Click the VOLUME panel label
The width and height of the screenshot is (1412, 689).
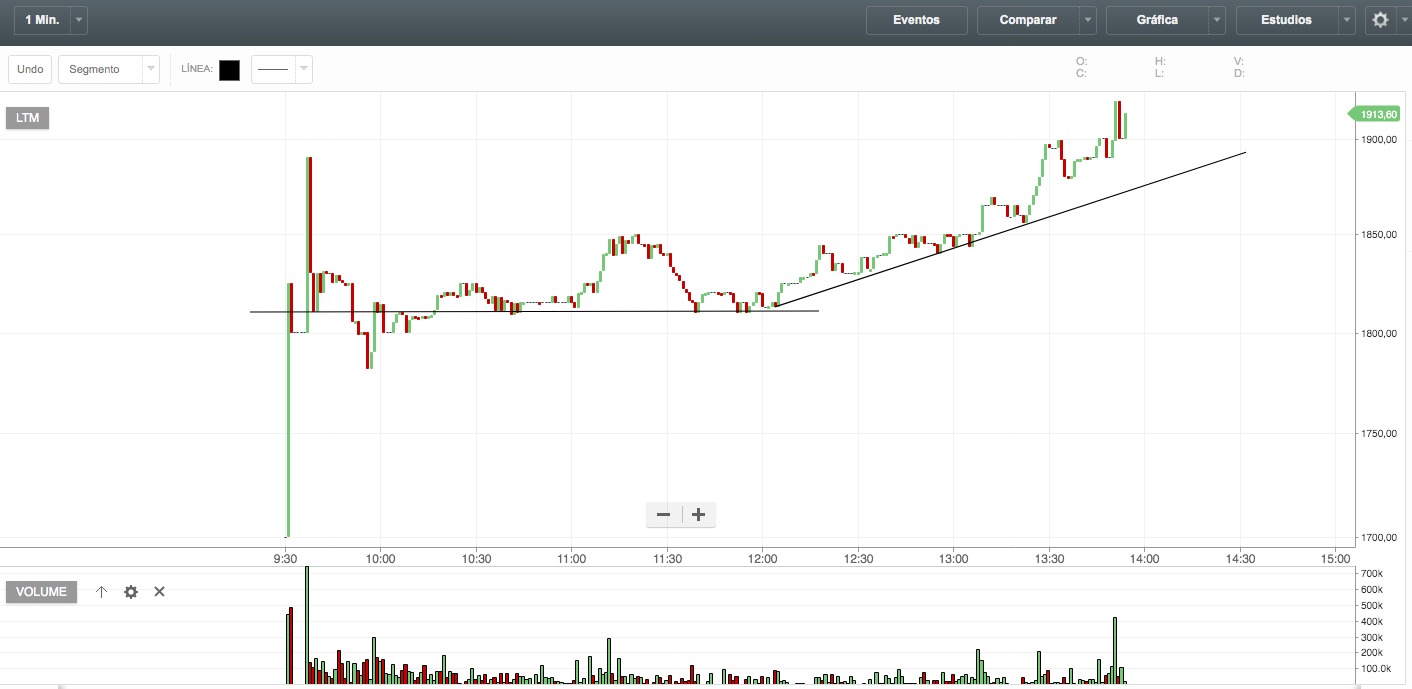pos(41,592)
